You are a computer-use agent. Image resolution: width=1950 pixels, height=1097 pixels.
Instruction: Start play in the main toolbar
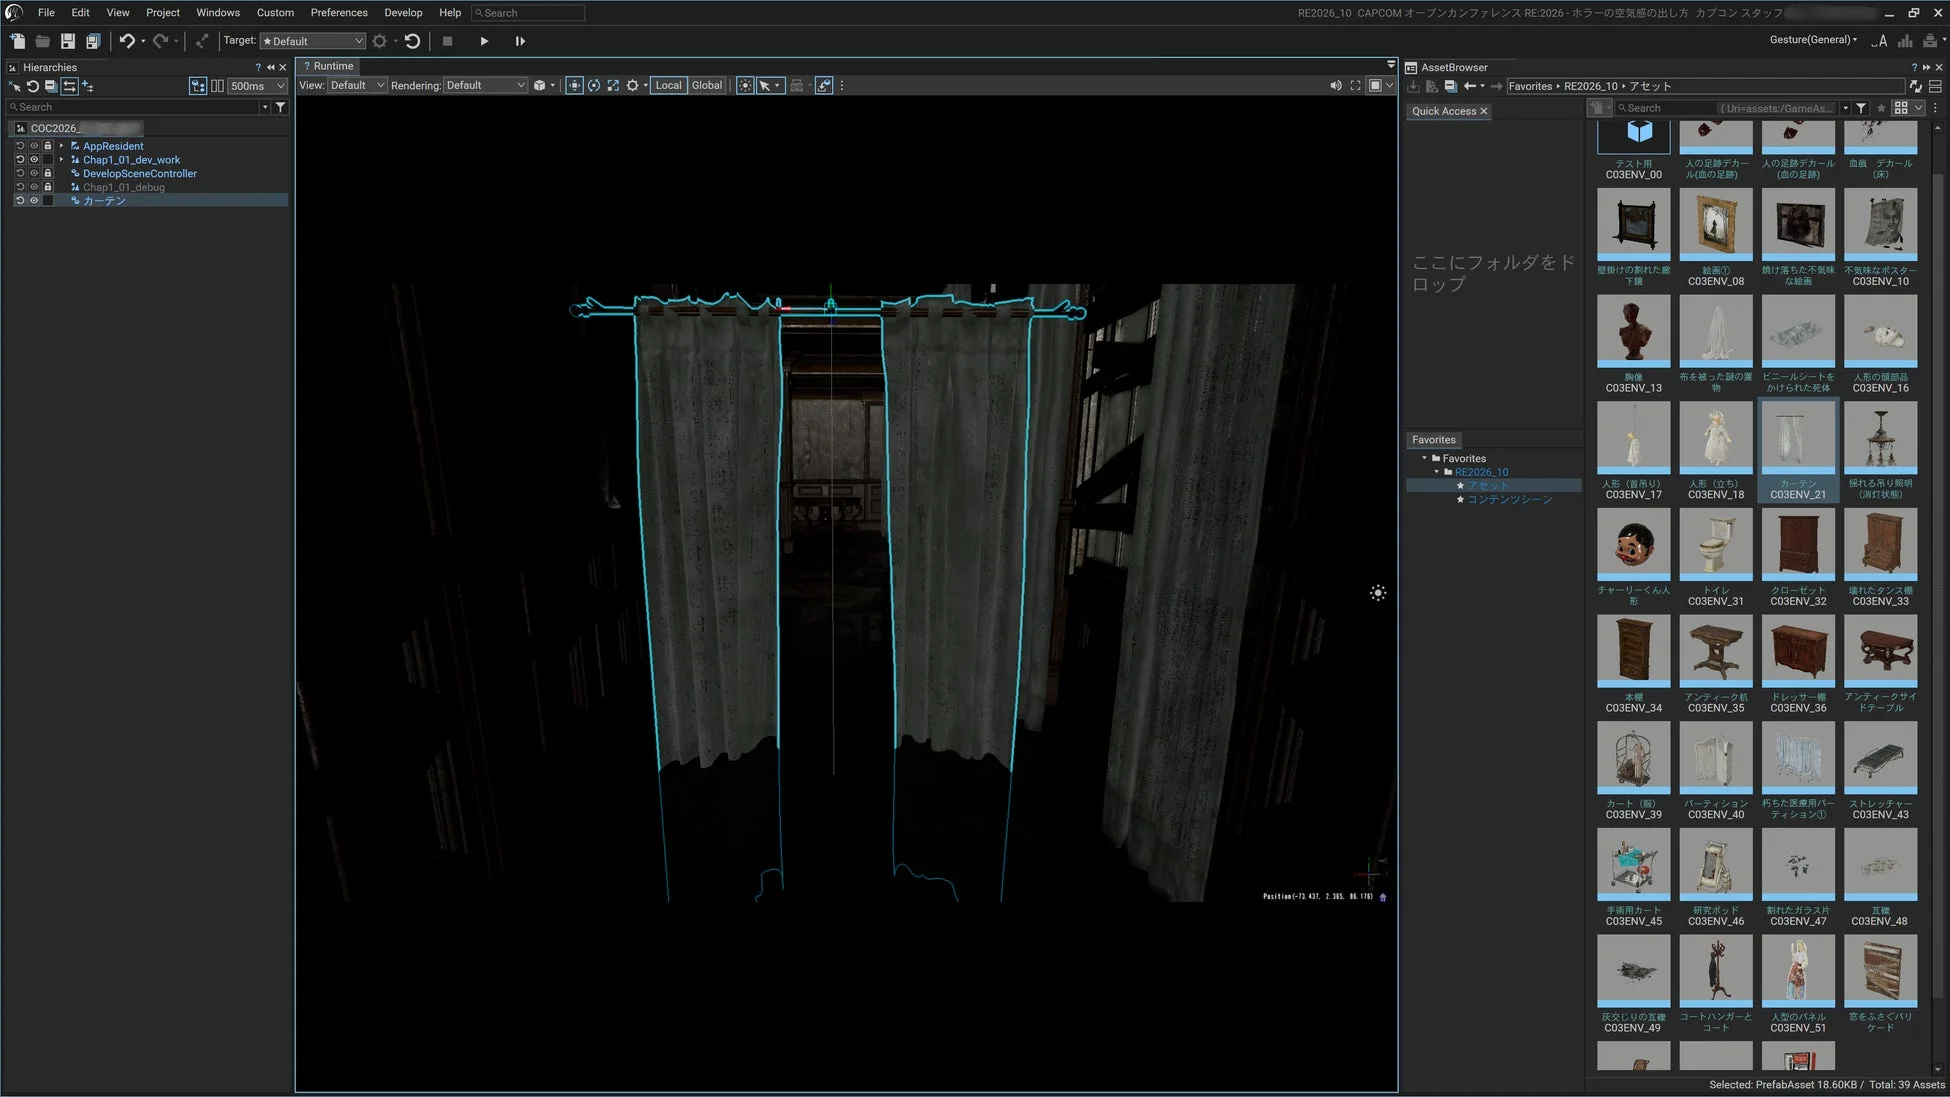click(484, 41)
